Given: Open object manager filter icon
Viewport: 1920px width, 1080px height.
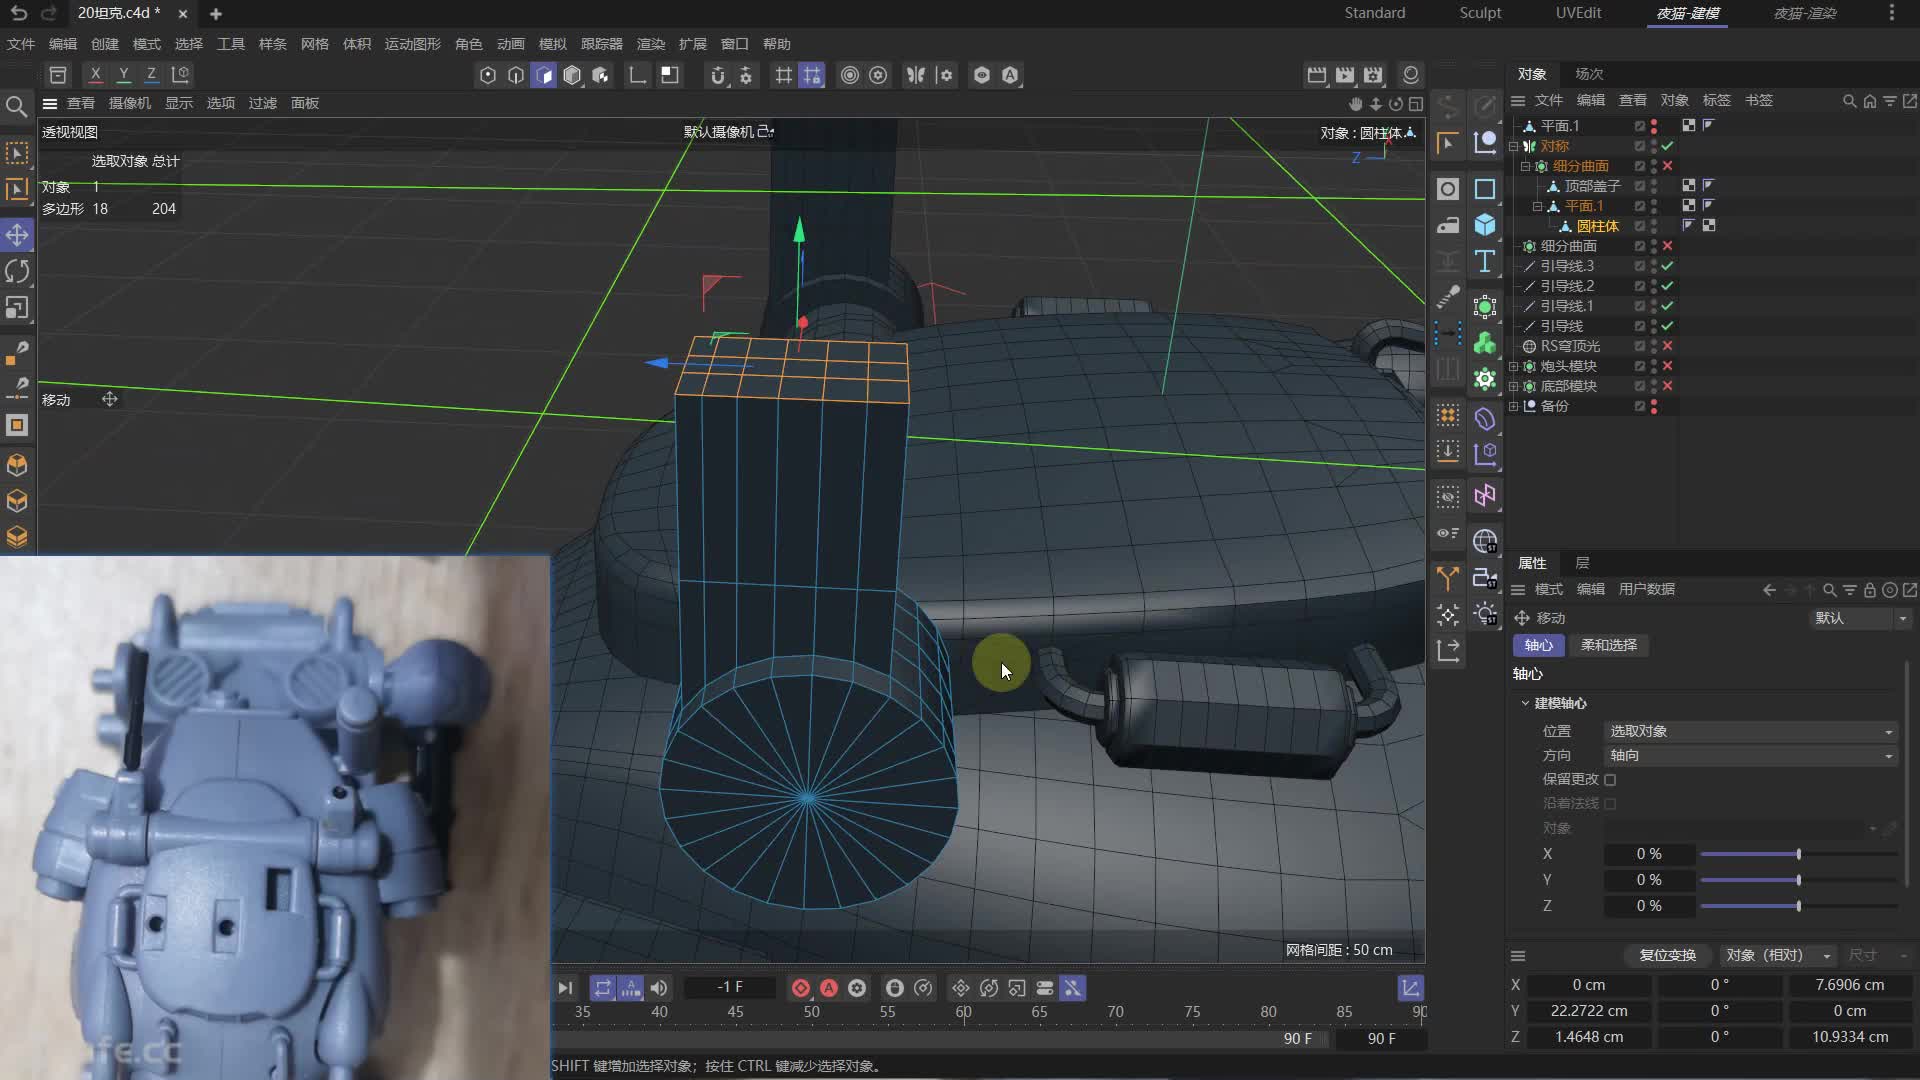Looking at the screenshot, I should (1890, 101).
